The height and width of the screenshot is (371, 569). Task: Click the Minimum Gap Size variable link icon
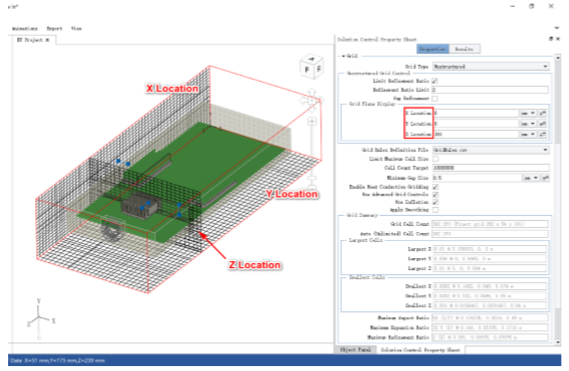pos(545,178)
